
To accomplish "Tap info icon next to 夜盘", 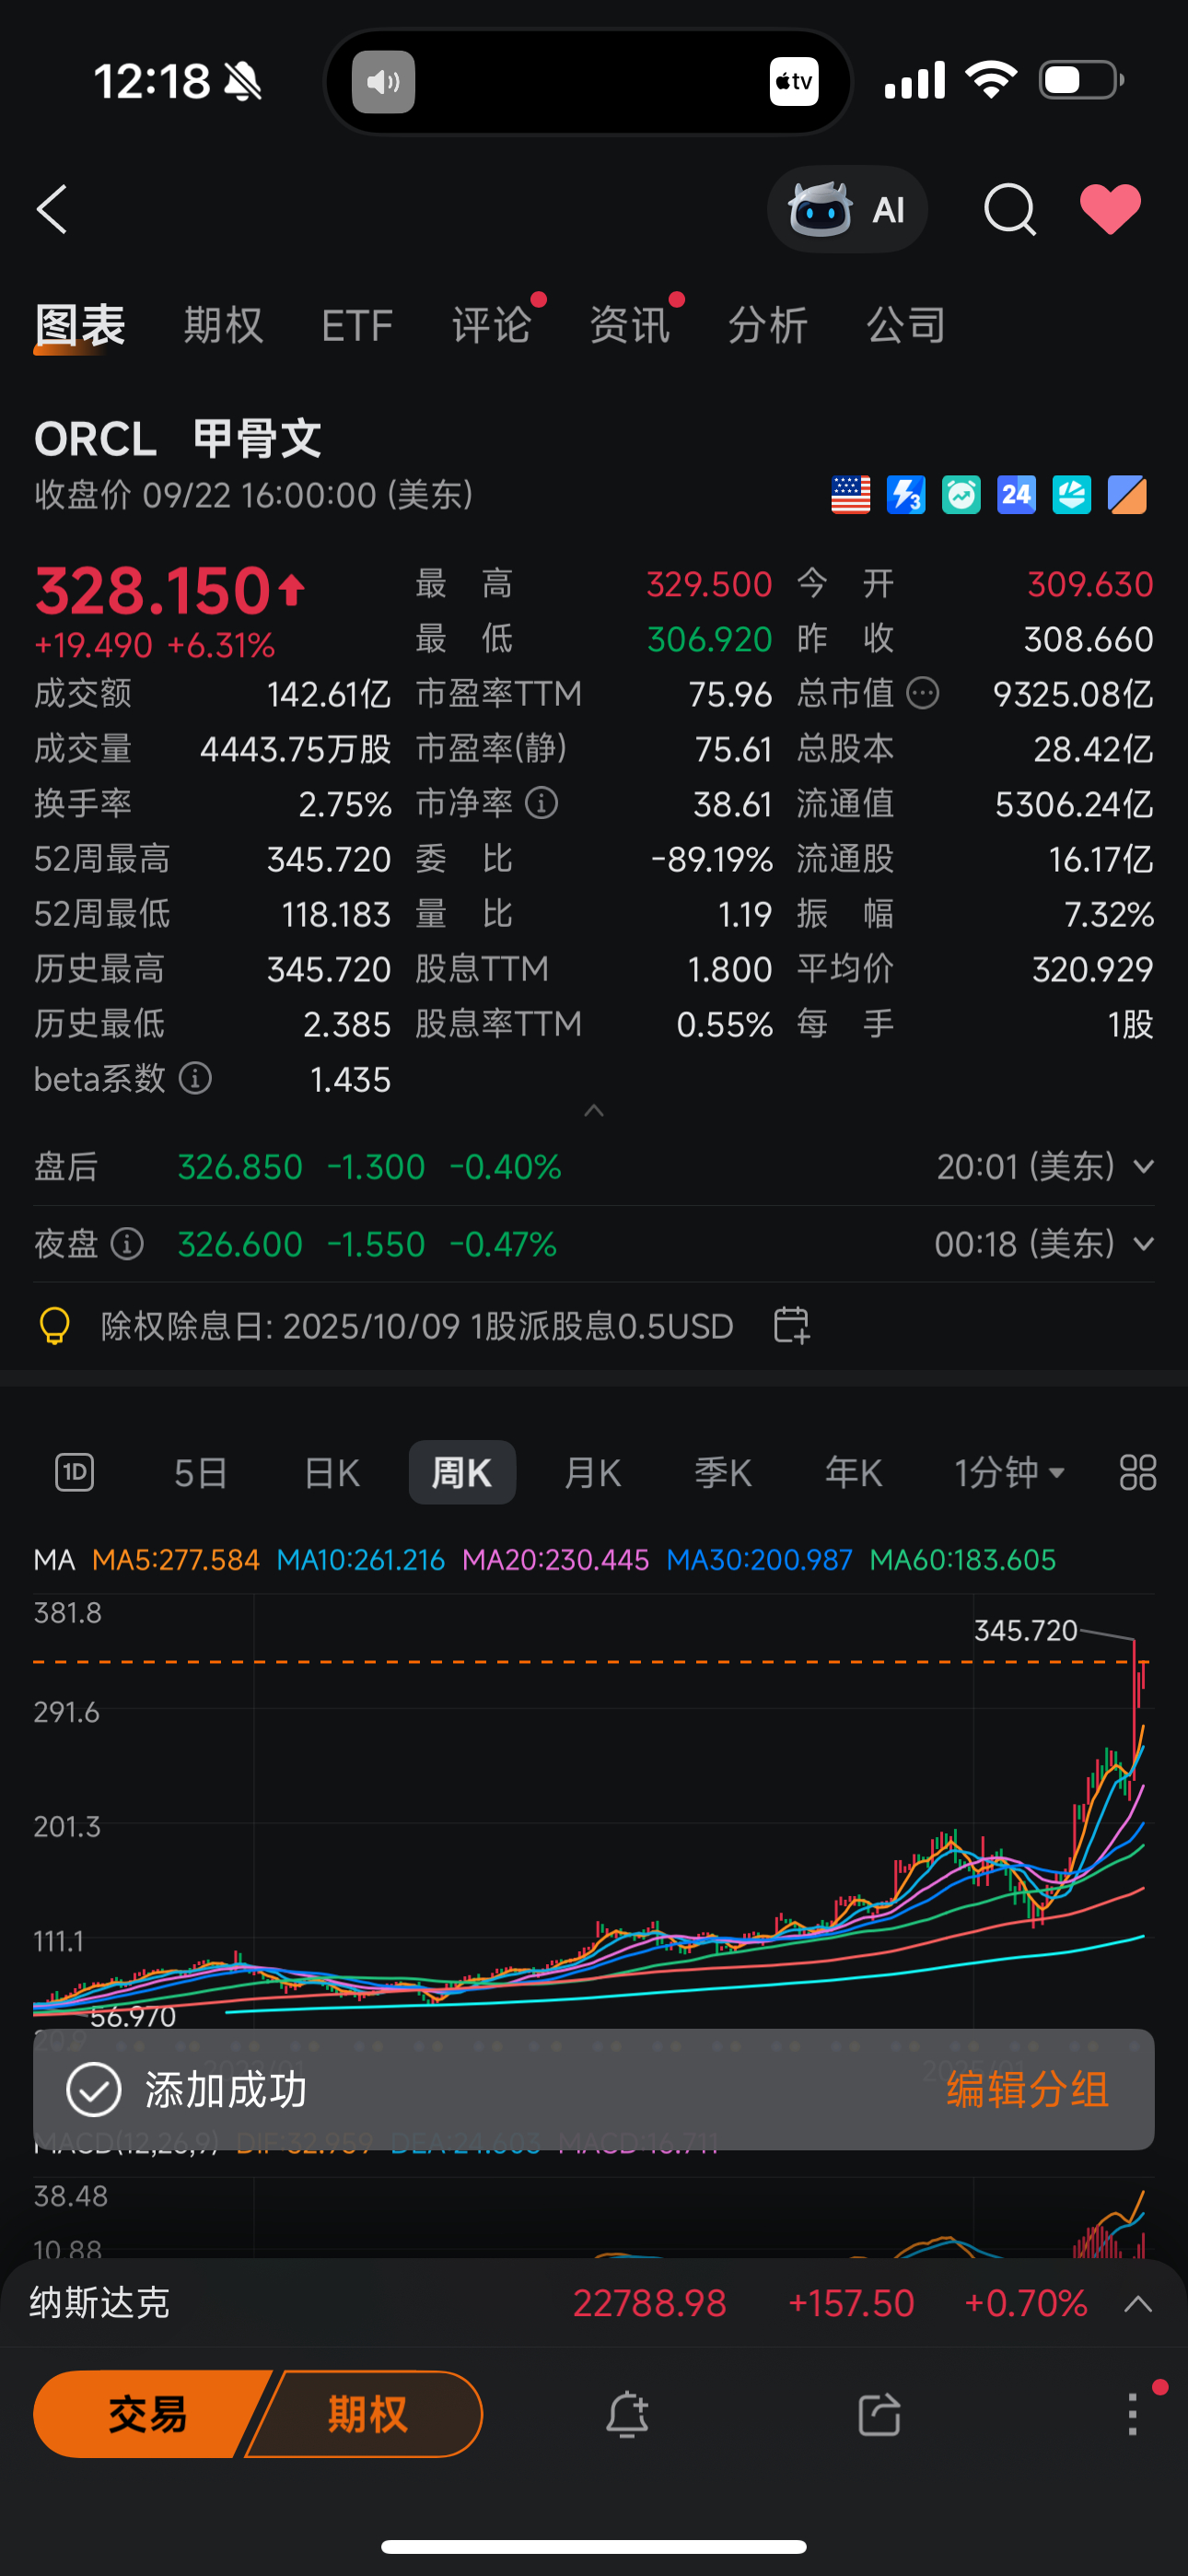I will tap(127, 1244).
